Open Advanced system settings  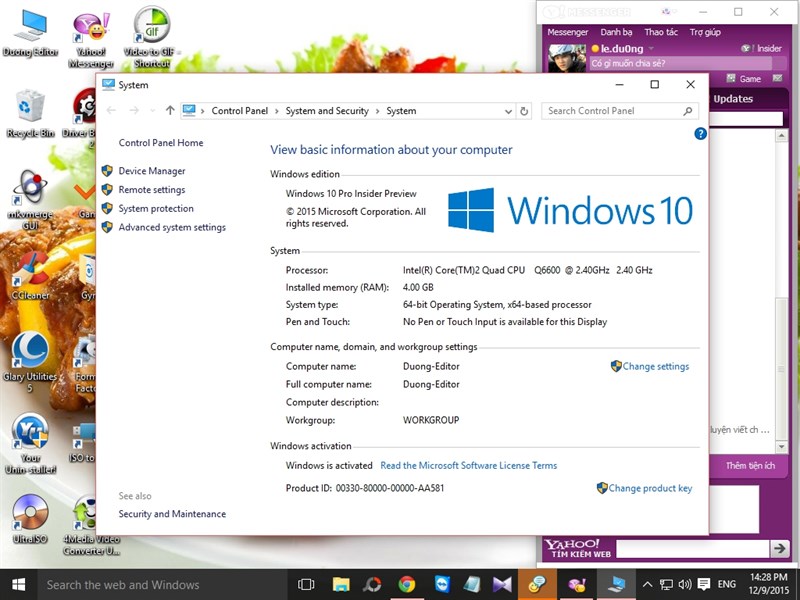[172, 228]
